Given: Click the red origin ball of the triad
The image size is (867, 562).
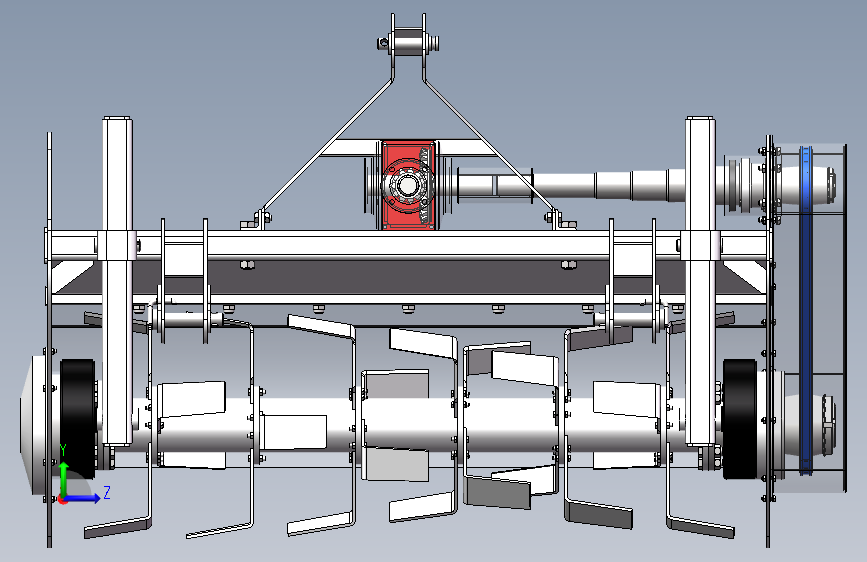Looking at the screenshot, I should click(62, 499).
